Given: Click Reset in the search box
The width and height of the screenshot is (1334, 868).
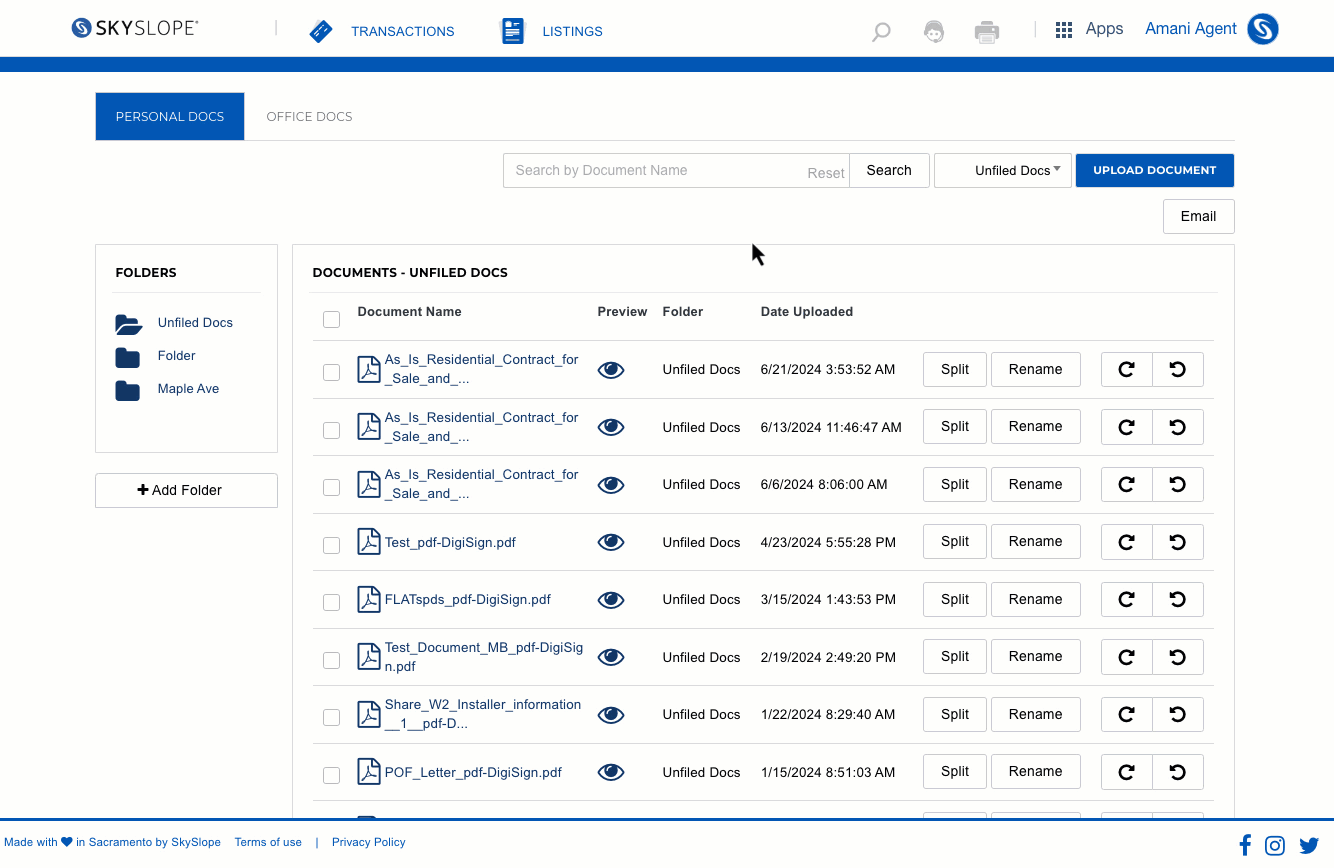Looking at the screenshot, I should click(x=826, y=173).
